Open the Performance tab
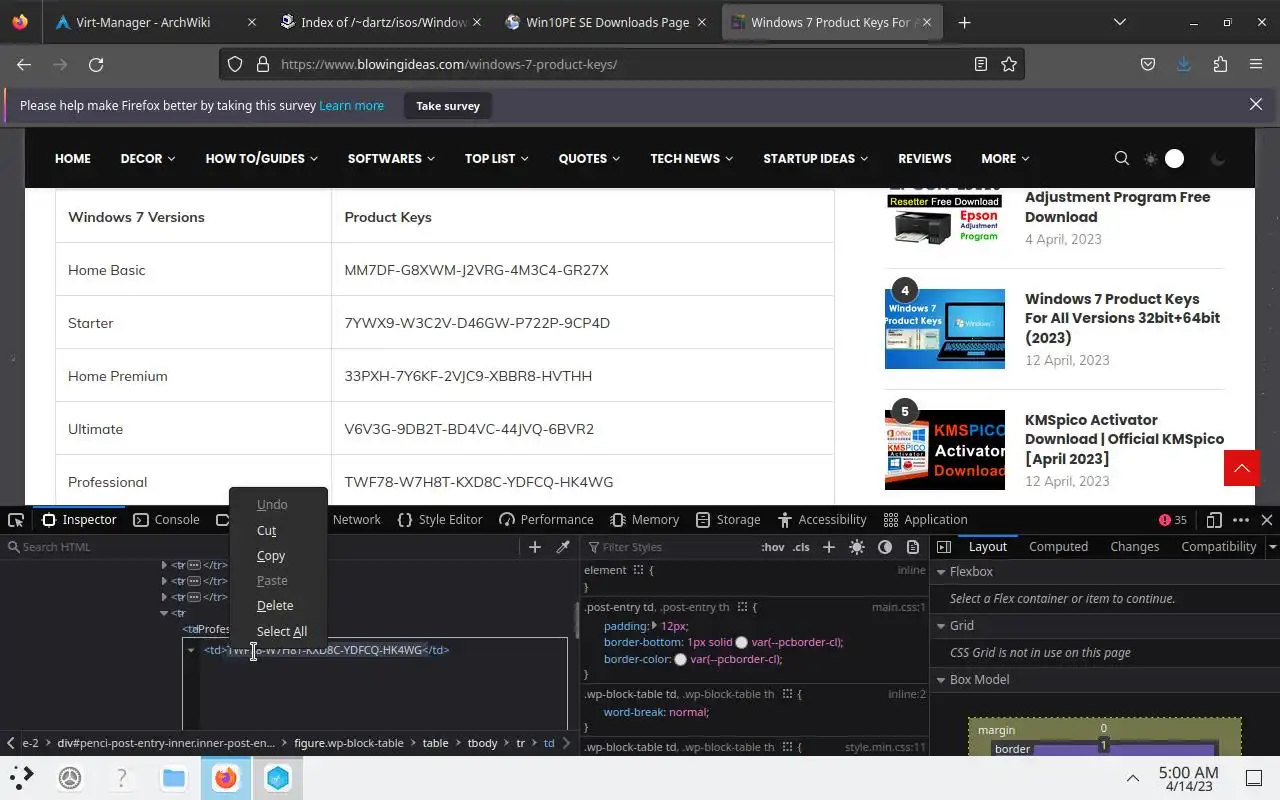The image size is (1280, 800). (x=546, y=520)
